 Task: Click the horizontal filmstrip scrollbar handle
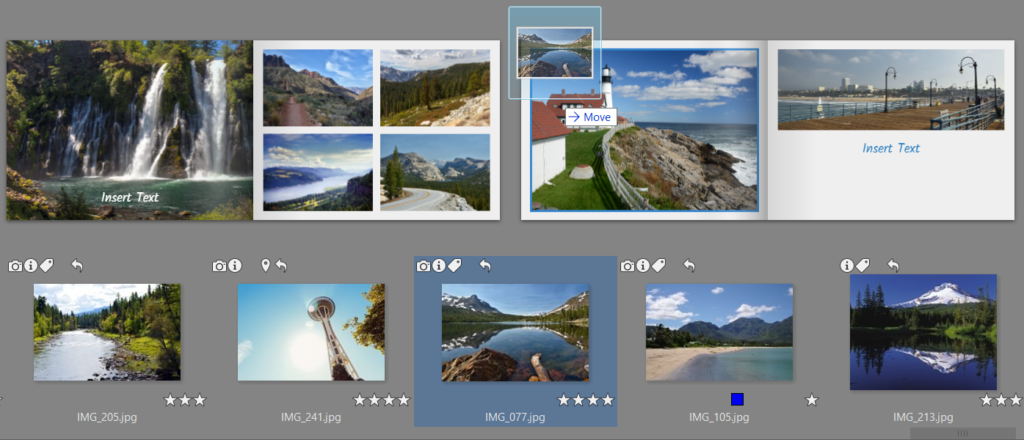(x=963, y=433)
